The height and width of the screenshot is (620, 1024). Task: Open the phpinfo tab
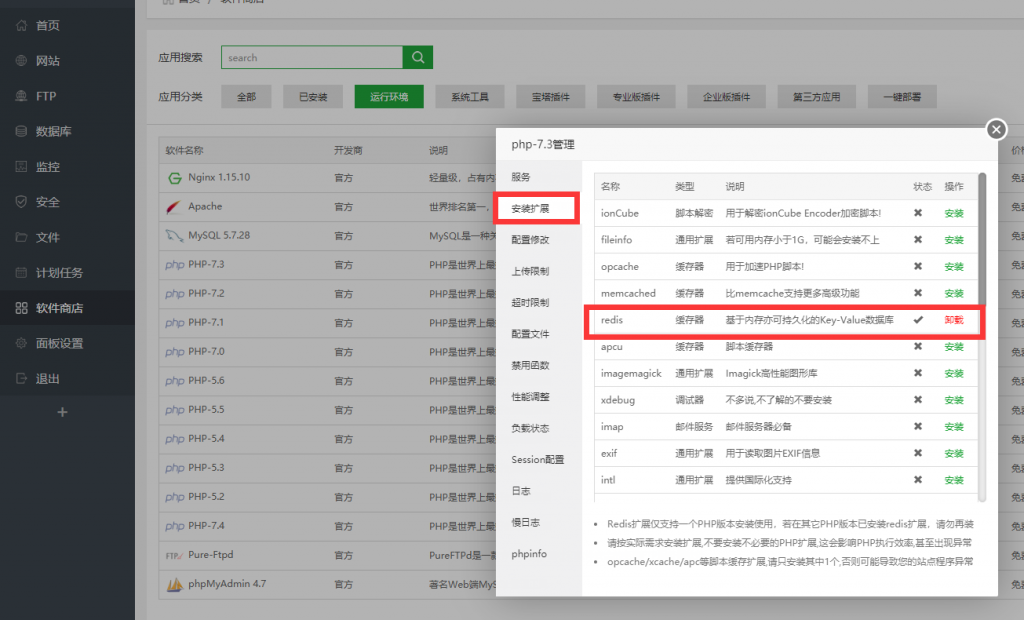point(528,554)
